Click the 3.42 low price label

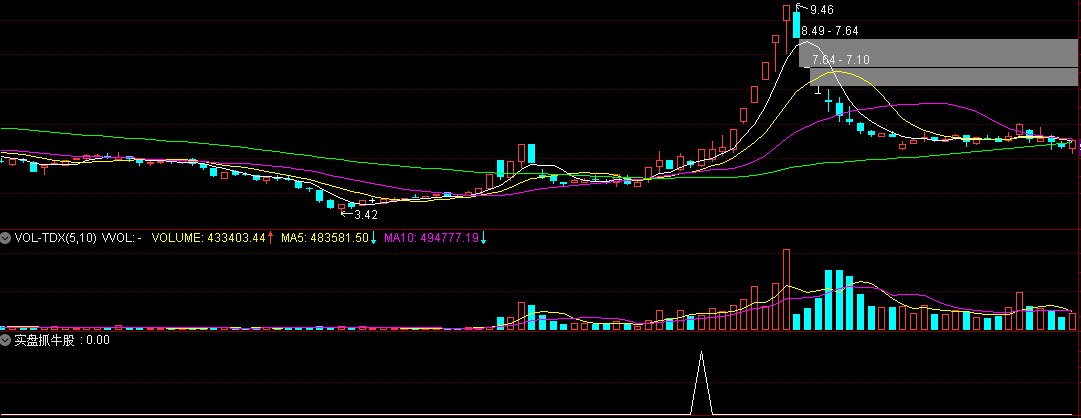[366, 215]
